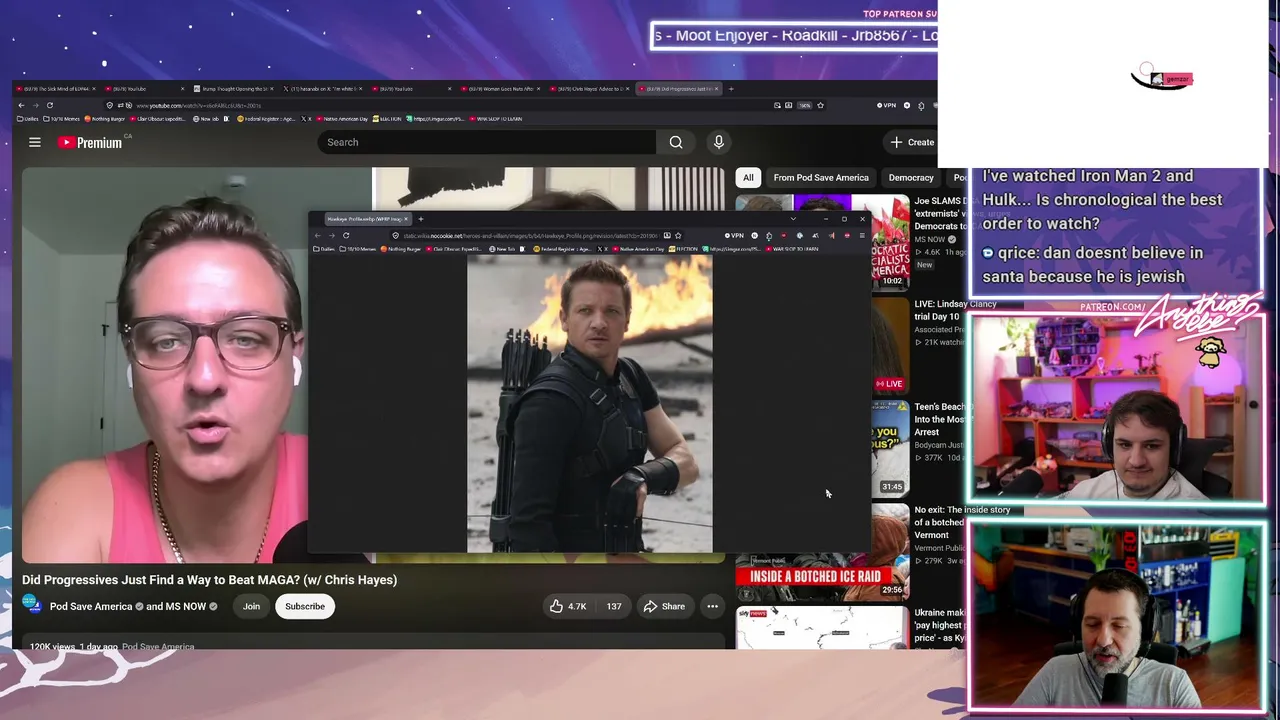1280x720 pixels.
Task: Open the Pod Save America channel avatar
Action: (32, 606)
